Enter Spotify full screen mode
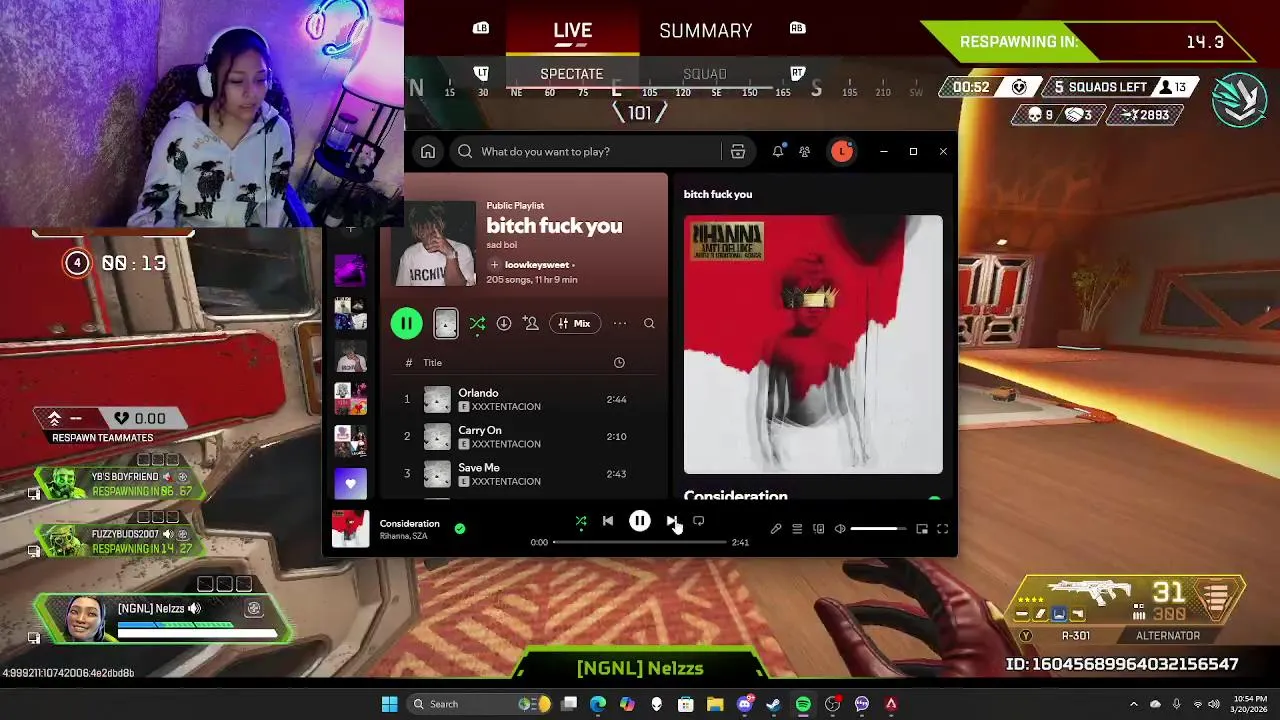Image resolution: width=1280 pixels, height=720 pixels. click(x=942, y=529)
